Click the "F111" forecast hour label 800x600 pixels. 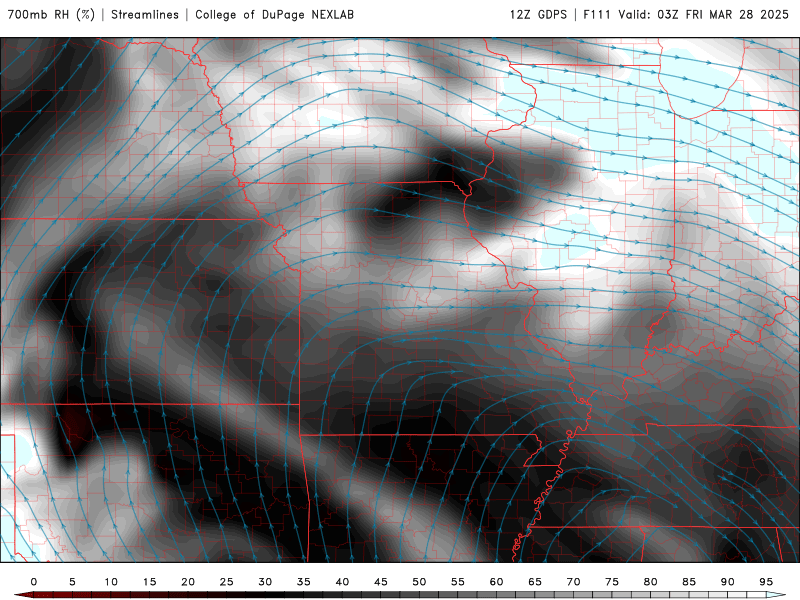[597, 15]
